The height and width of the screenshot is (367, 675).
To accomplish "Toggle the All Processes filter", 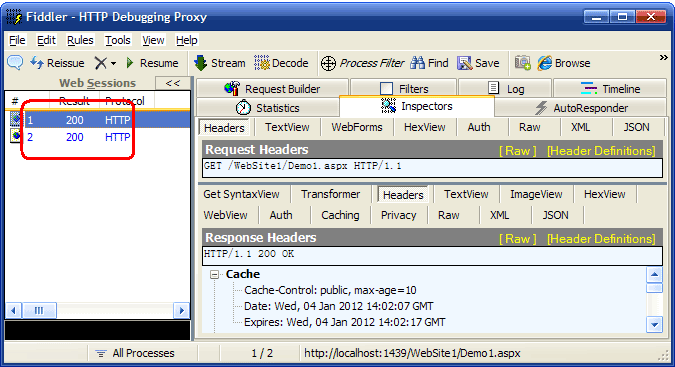I will coord(135,353).
